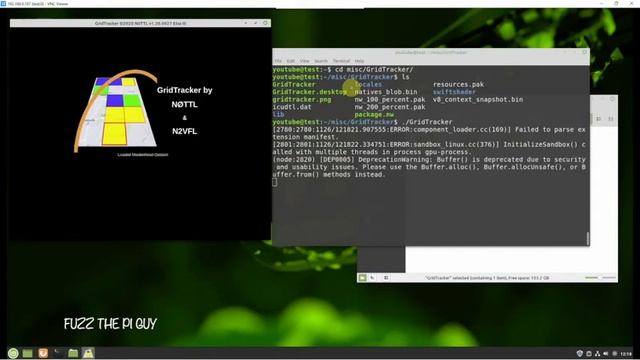Click the compact view icon in file manager toolbar

(x=611, y=119)
